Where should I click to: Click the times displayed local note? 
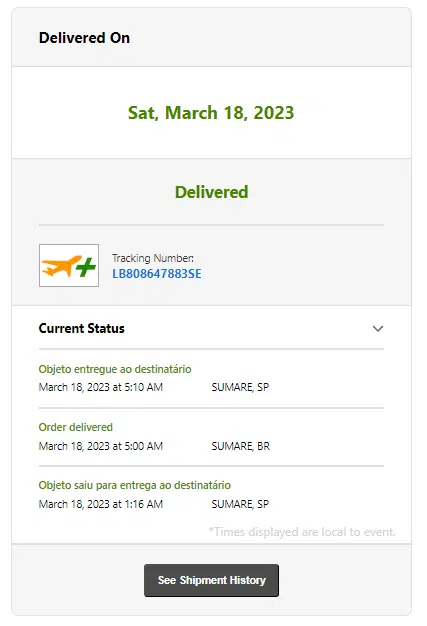[302, 532]
